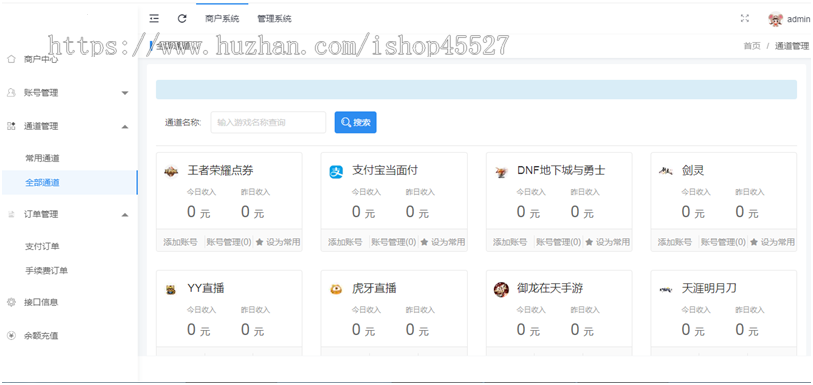Open 余额充值 in the sidebar
The image size is (813, 385).
pyautogui.click(x=41, y=336)
